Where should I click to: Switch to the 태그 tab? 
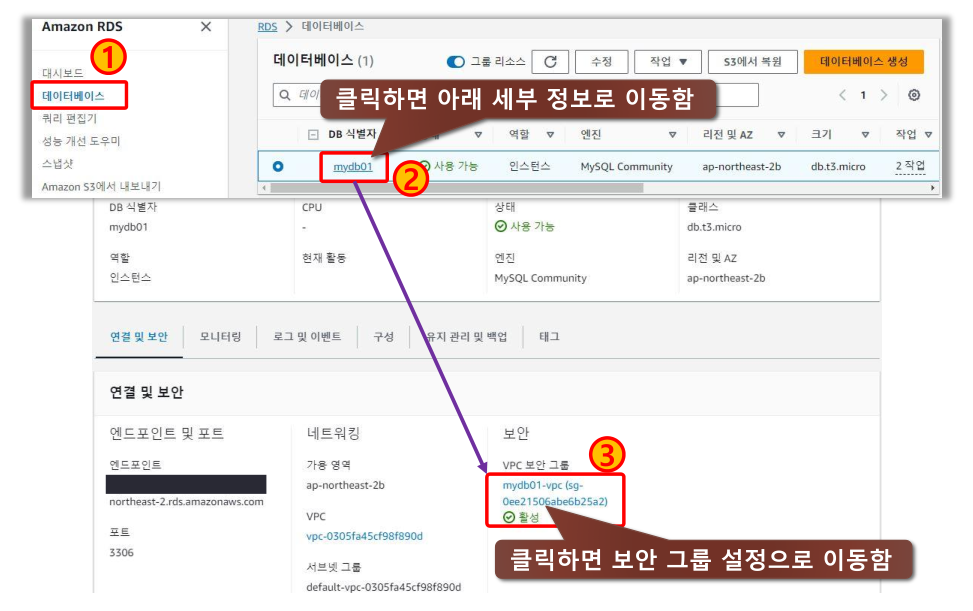coord(549,337)
